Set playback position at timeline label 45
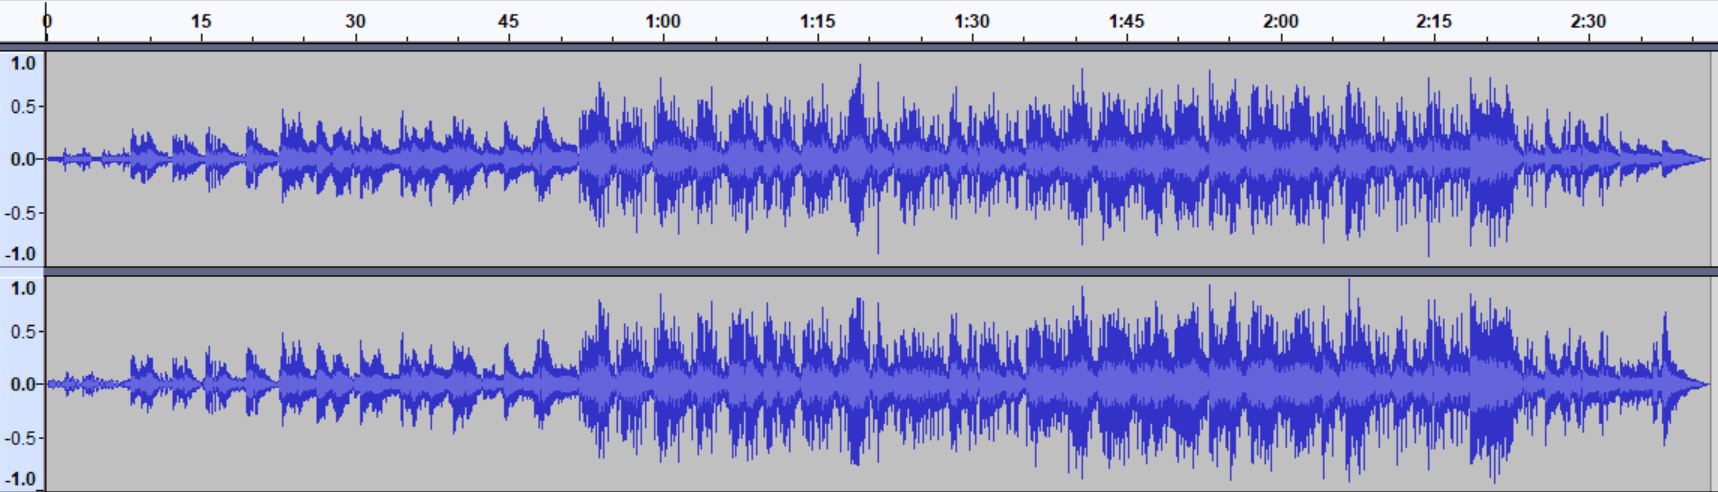1718x492 pixels. pos(509,21)
